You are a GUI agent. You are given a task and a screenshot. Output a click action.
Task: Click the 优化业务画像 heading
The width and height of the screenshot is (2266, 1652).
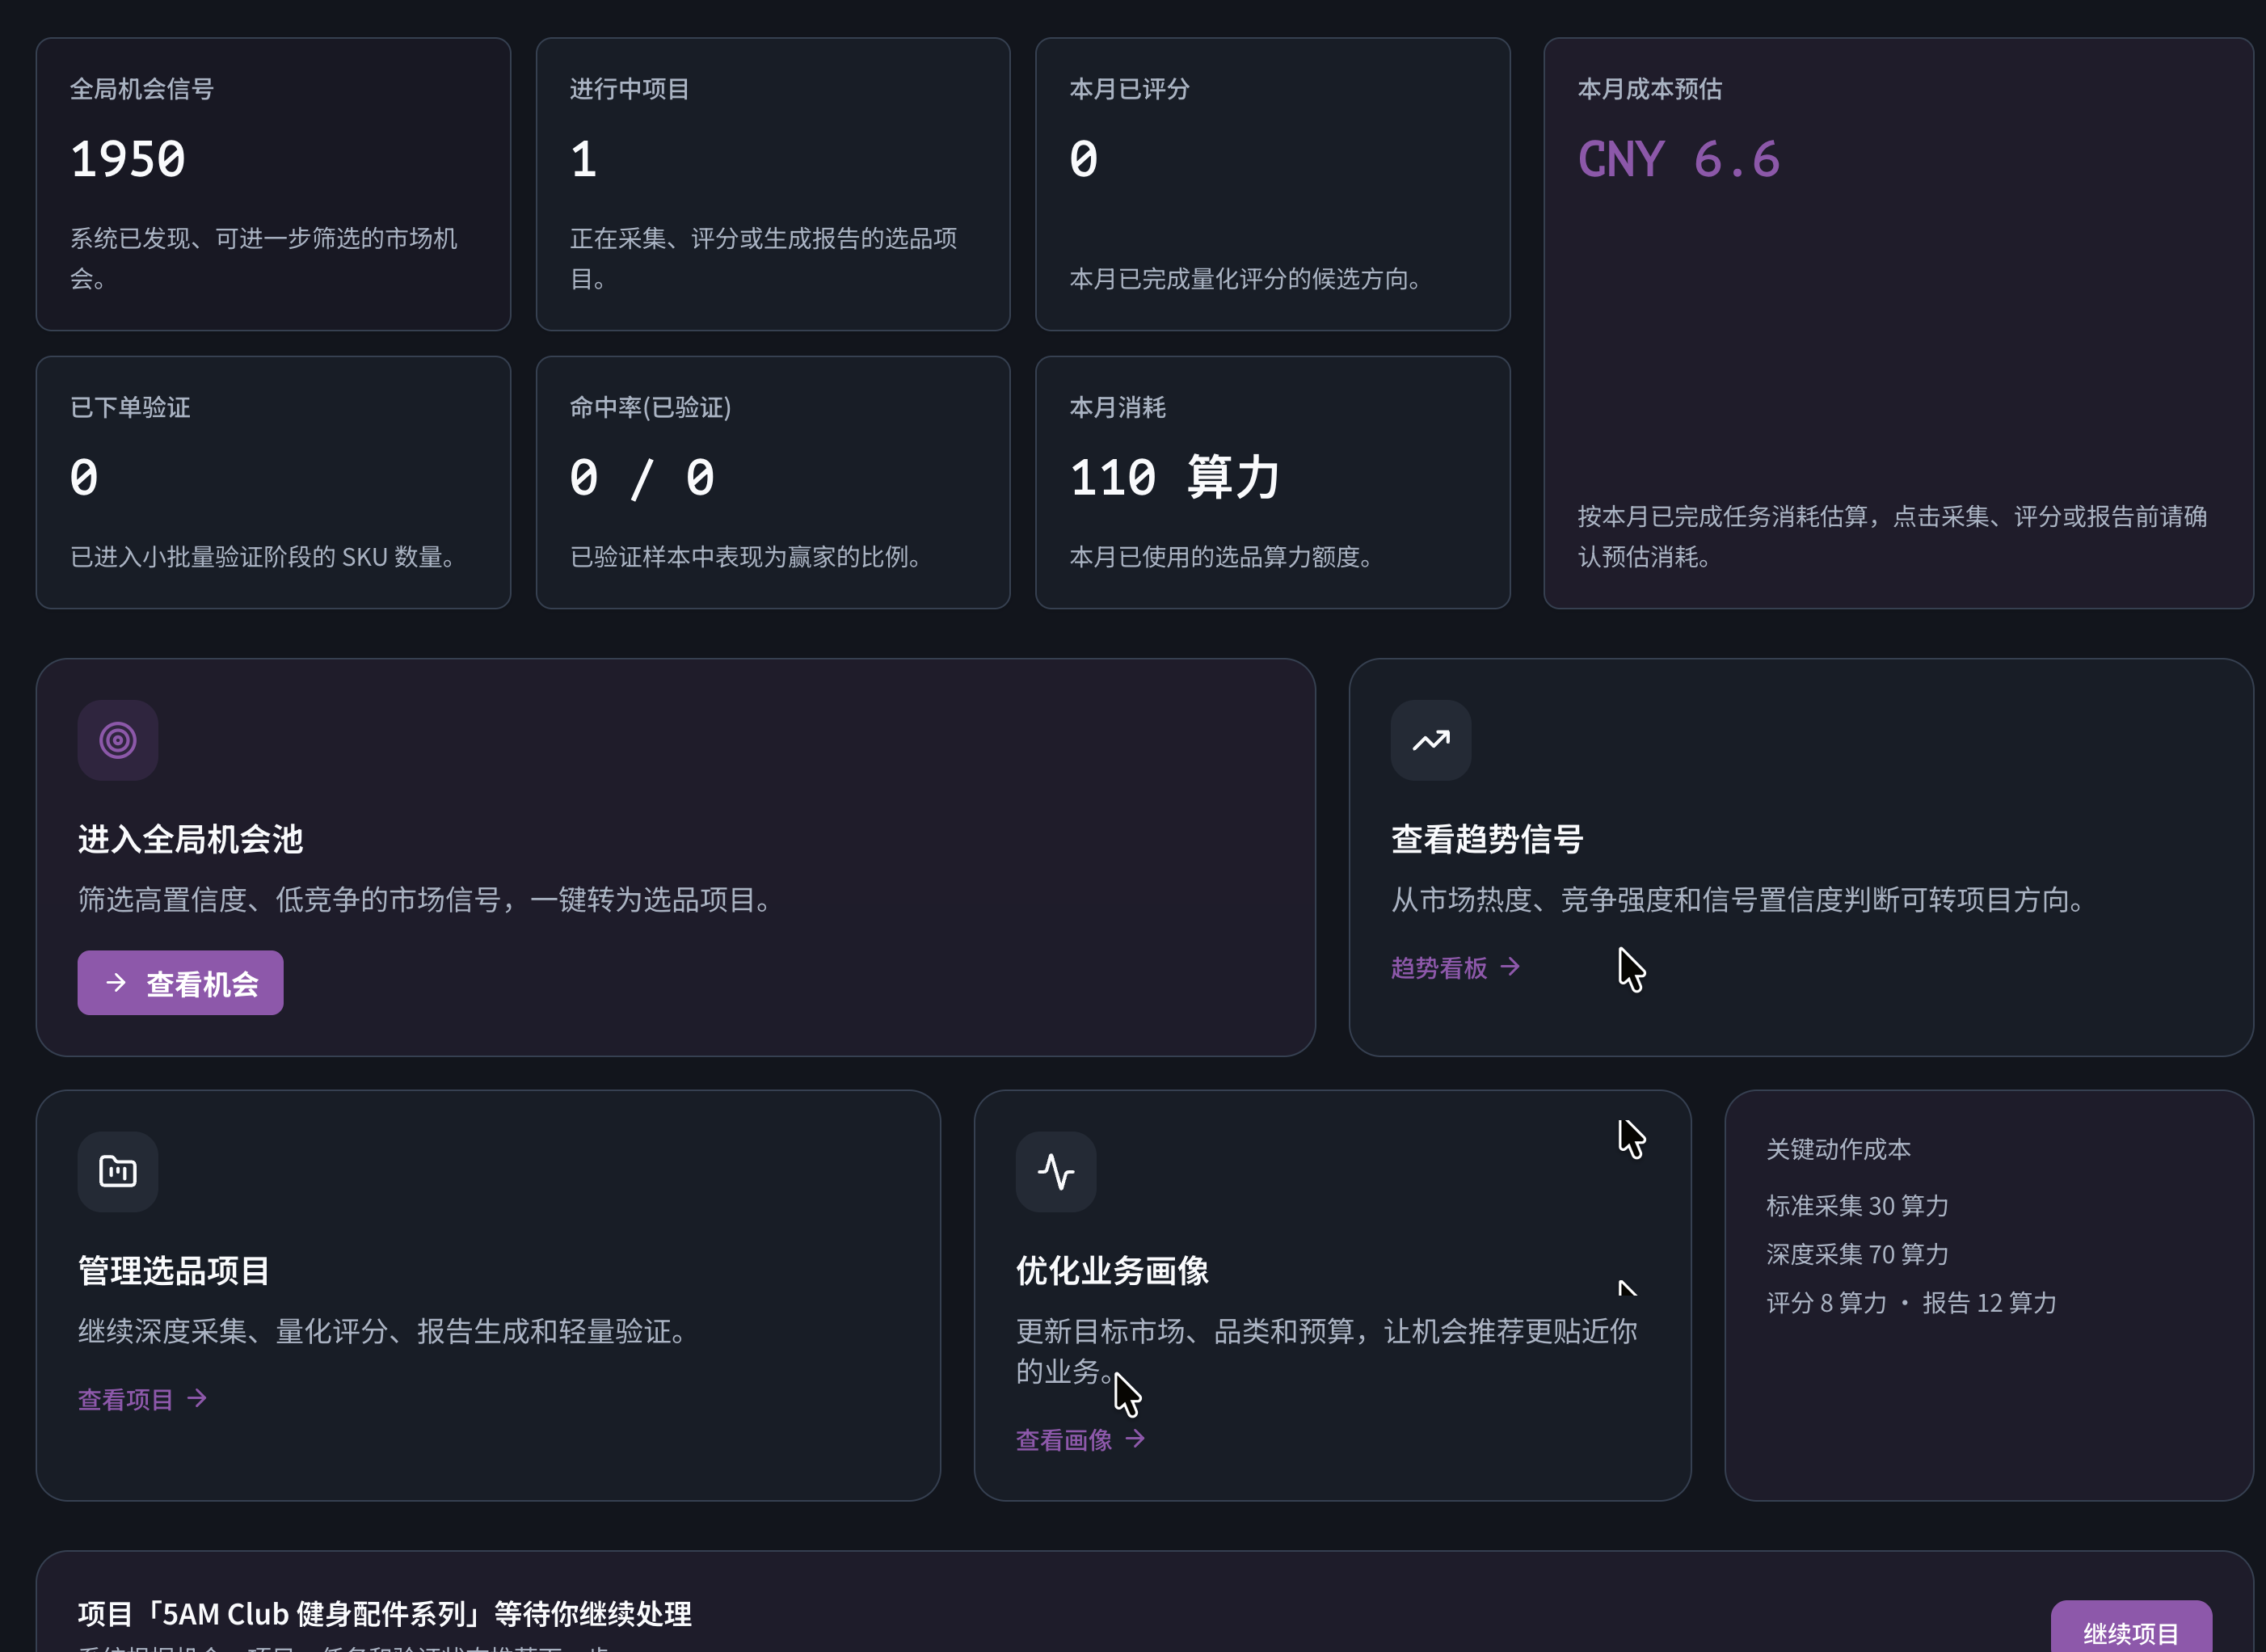1112,1271
